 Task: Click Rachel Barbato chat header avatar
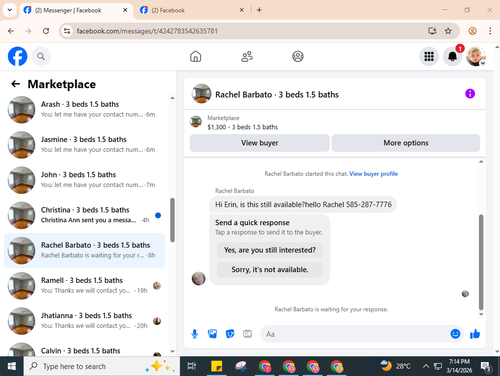(201, 94)
